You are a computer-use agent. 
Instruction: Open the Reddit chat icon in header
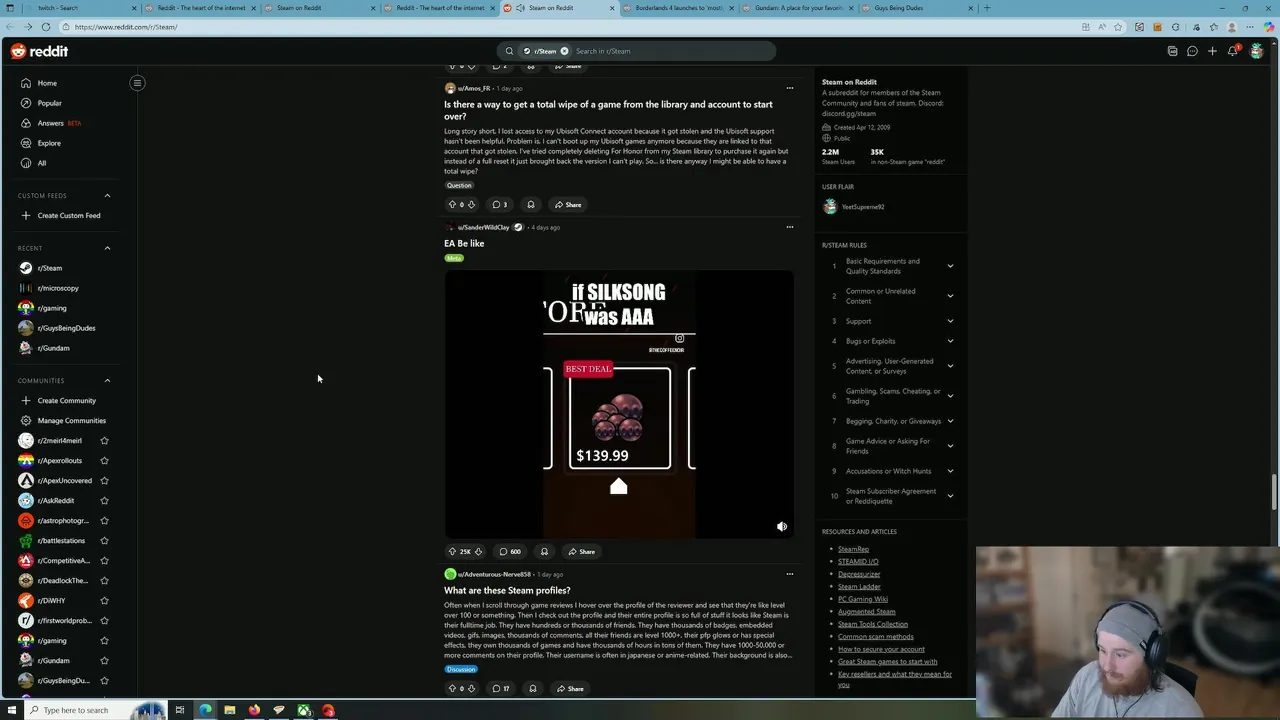1192,51
